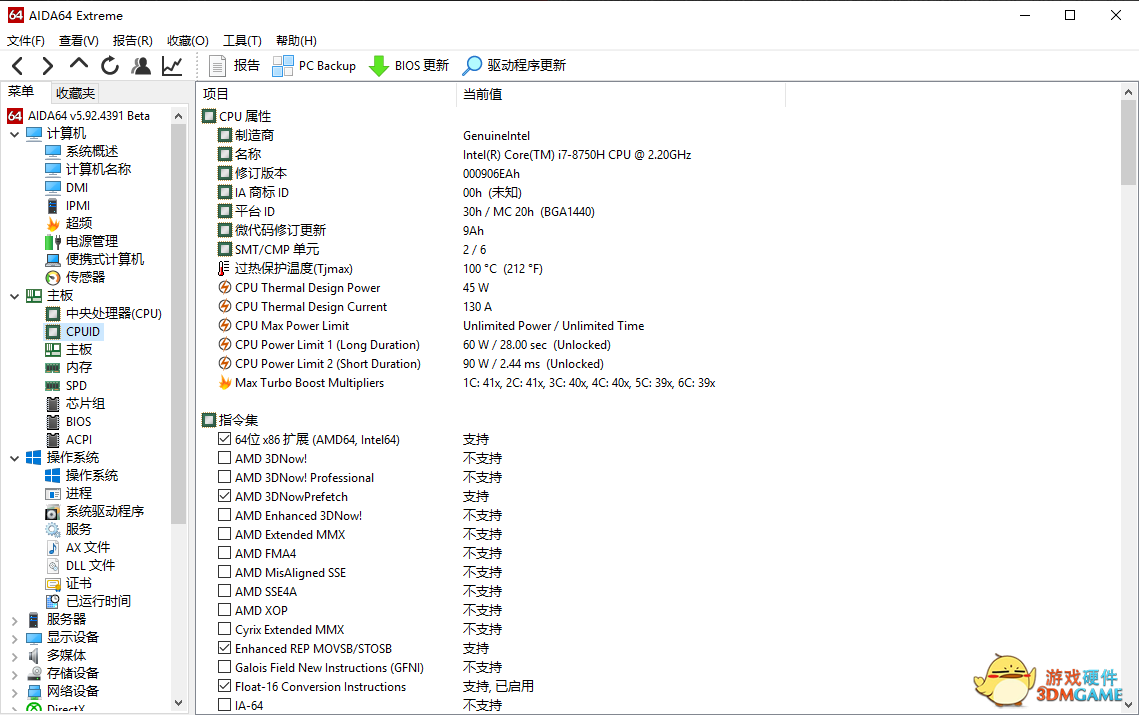The image size is (1139, 715).
Task: Select 超频 flame icon in tree
Action: pyautogui.click(x=52, y=223)
